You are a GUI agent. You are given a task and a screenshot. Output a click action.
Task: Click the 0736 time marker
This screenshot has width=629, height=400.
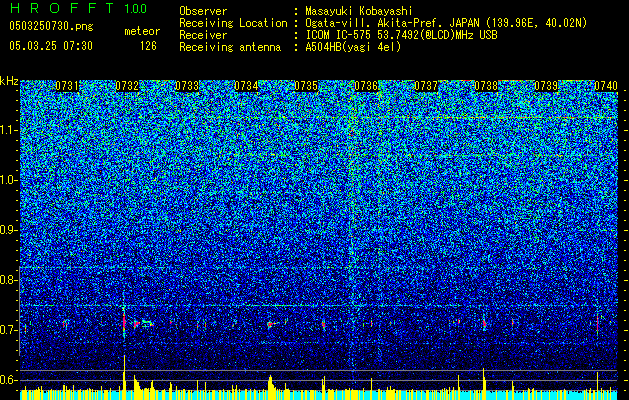tap(366, 86)
